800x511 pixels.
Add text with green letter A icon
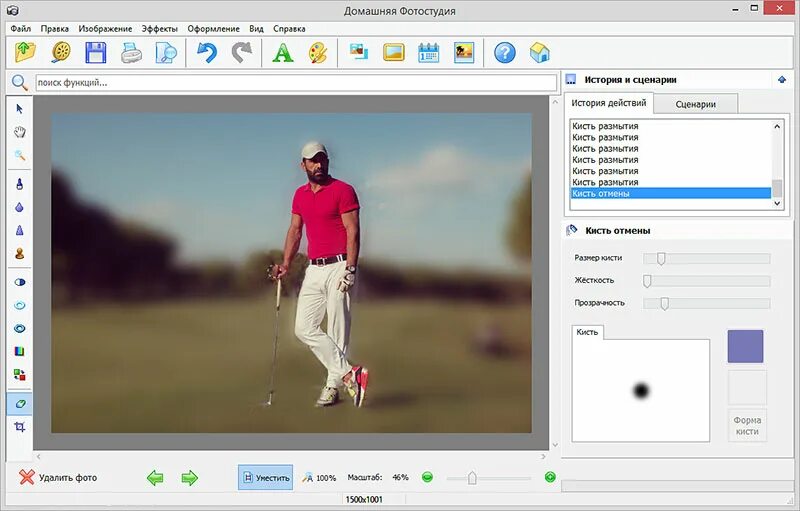tap(283, 53)
